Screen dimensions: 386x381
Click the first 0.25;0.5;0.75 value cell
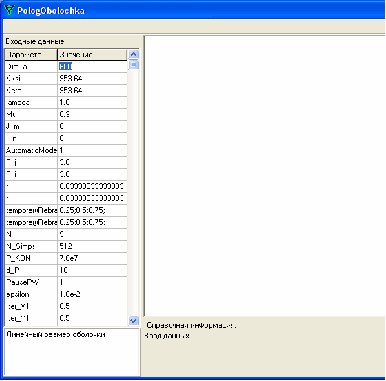click(92, 210)
